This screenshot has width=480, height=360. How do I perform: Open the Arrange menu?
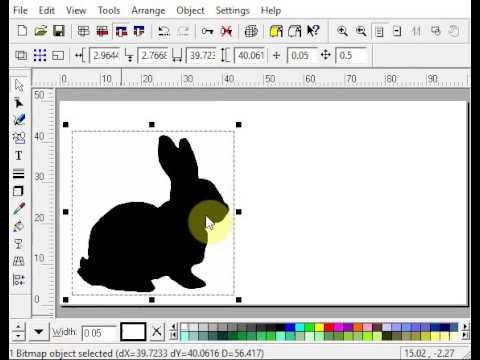coord(148,11)
